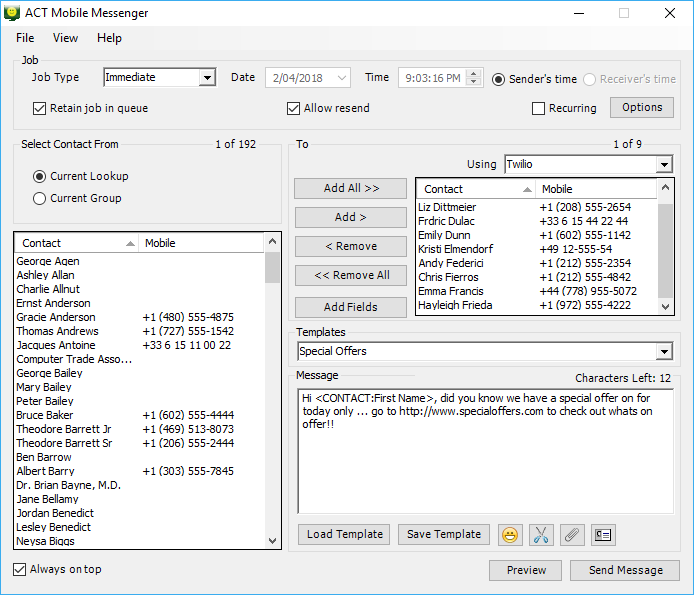Click the Load Template button
This screenshot has width=694, height=595.
[x=344, y=535]
